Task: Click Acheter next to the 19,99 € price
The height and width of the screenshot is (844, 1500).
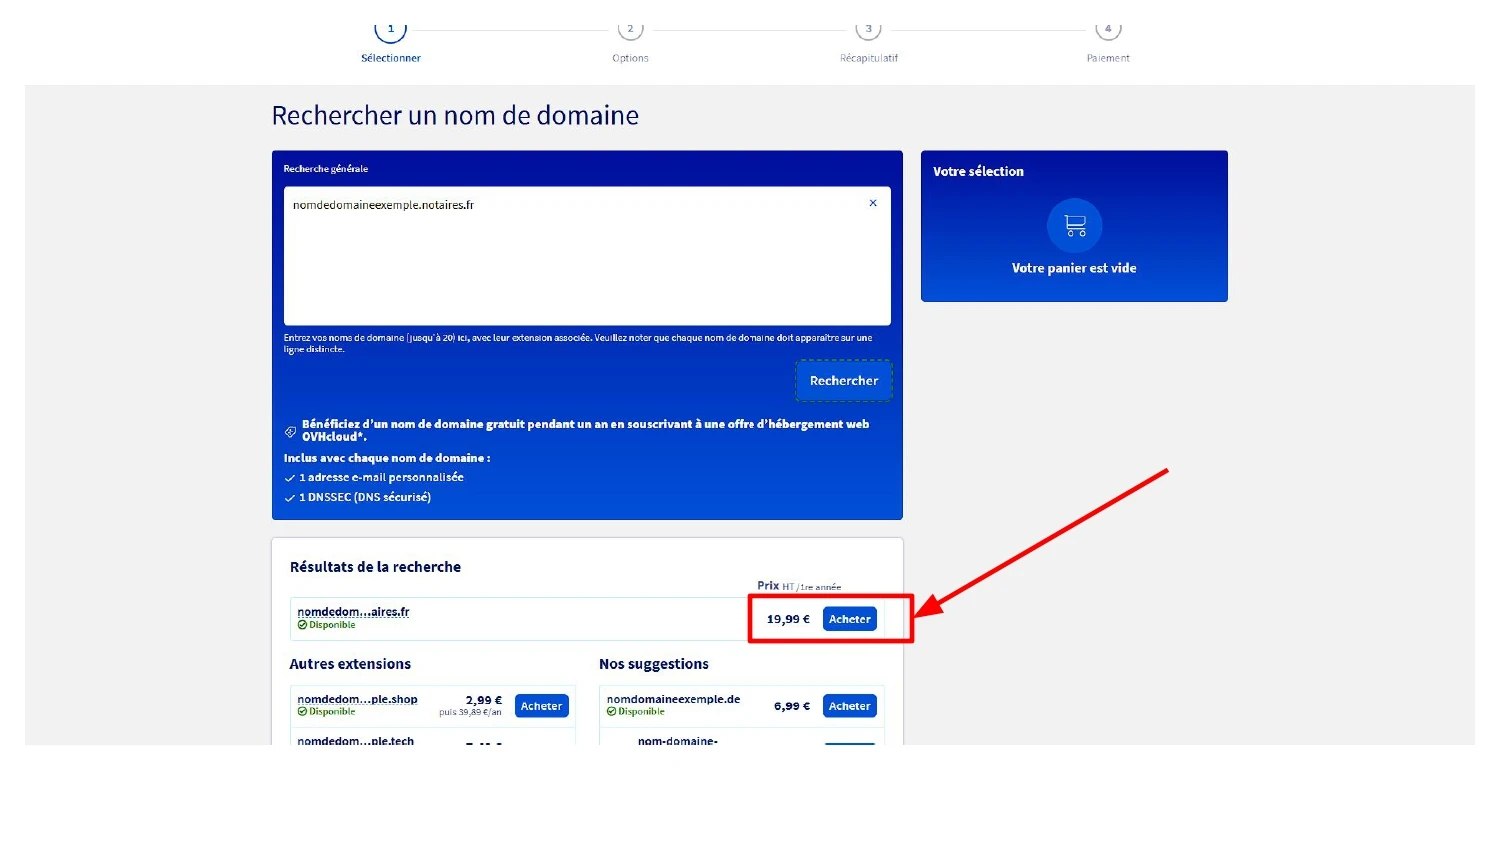Action: (x=849, y=618)
